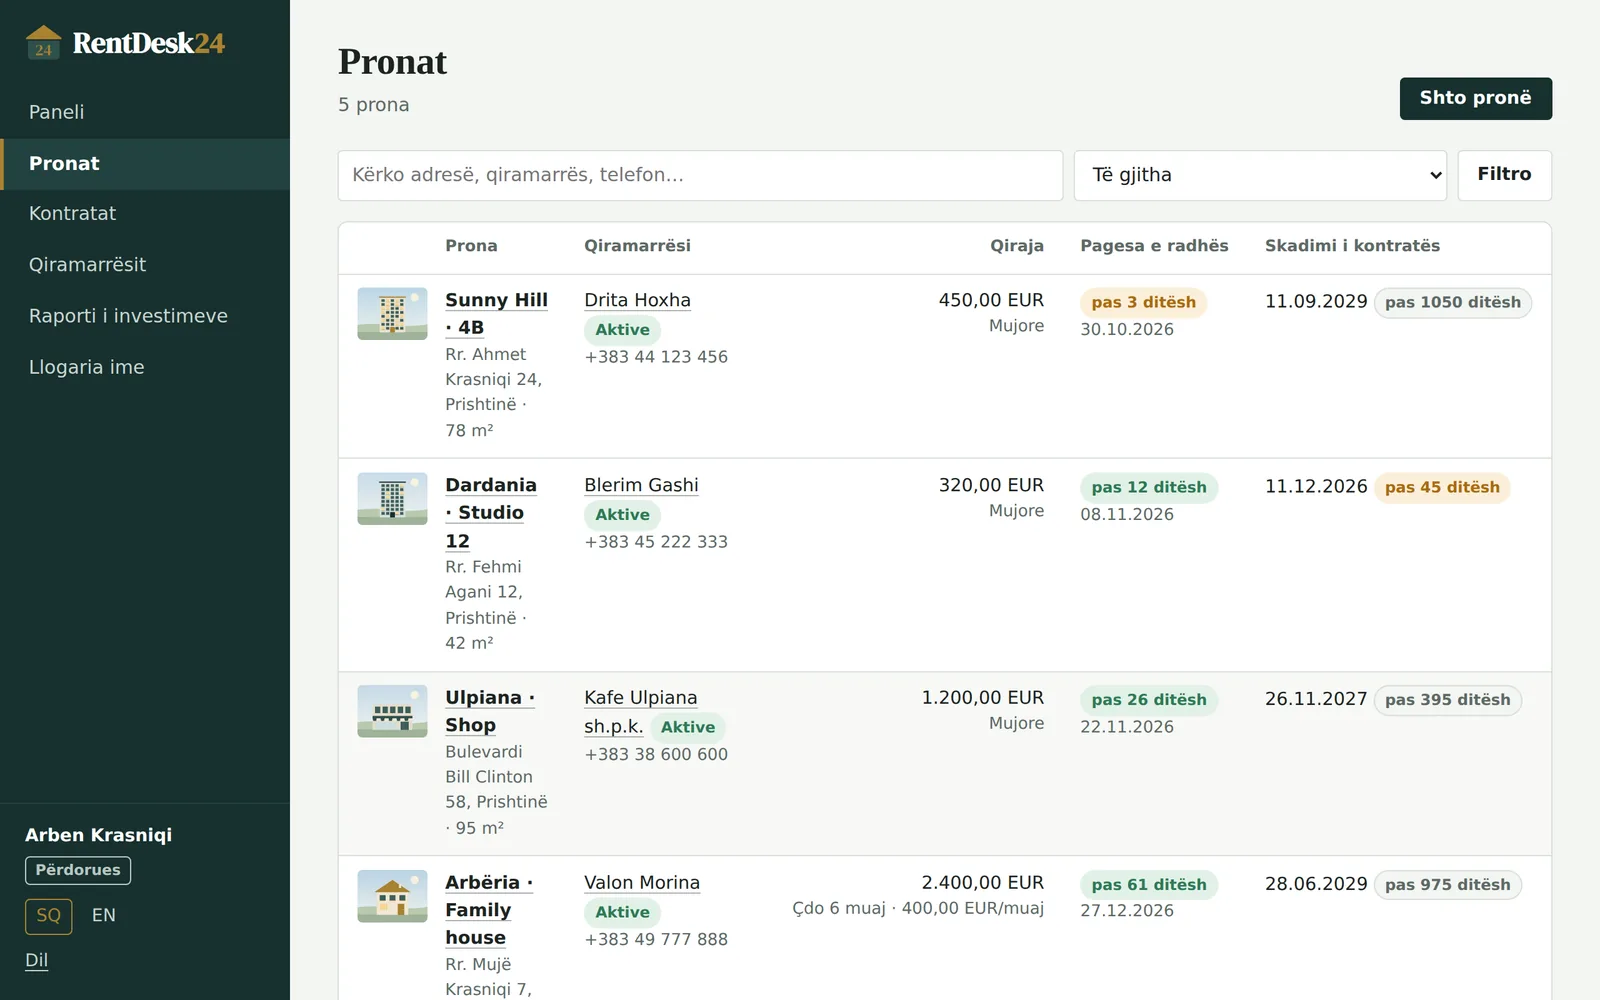Click the 'pas 12 ditësh' payment badge
1600x1000 pixels.
coord(1149,488)
